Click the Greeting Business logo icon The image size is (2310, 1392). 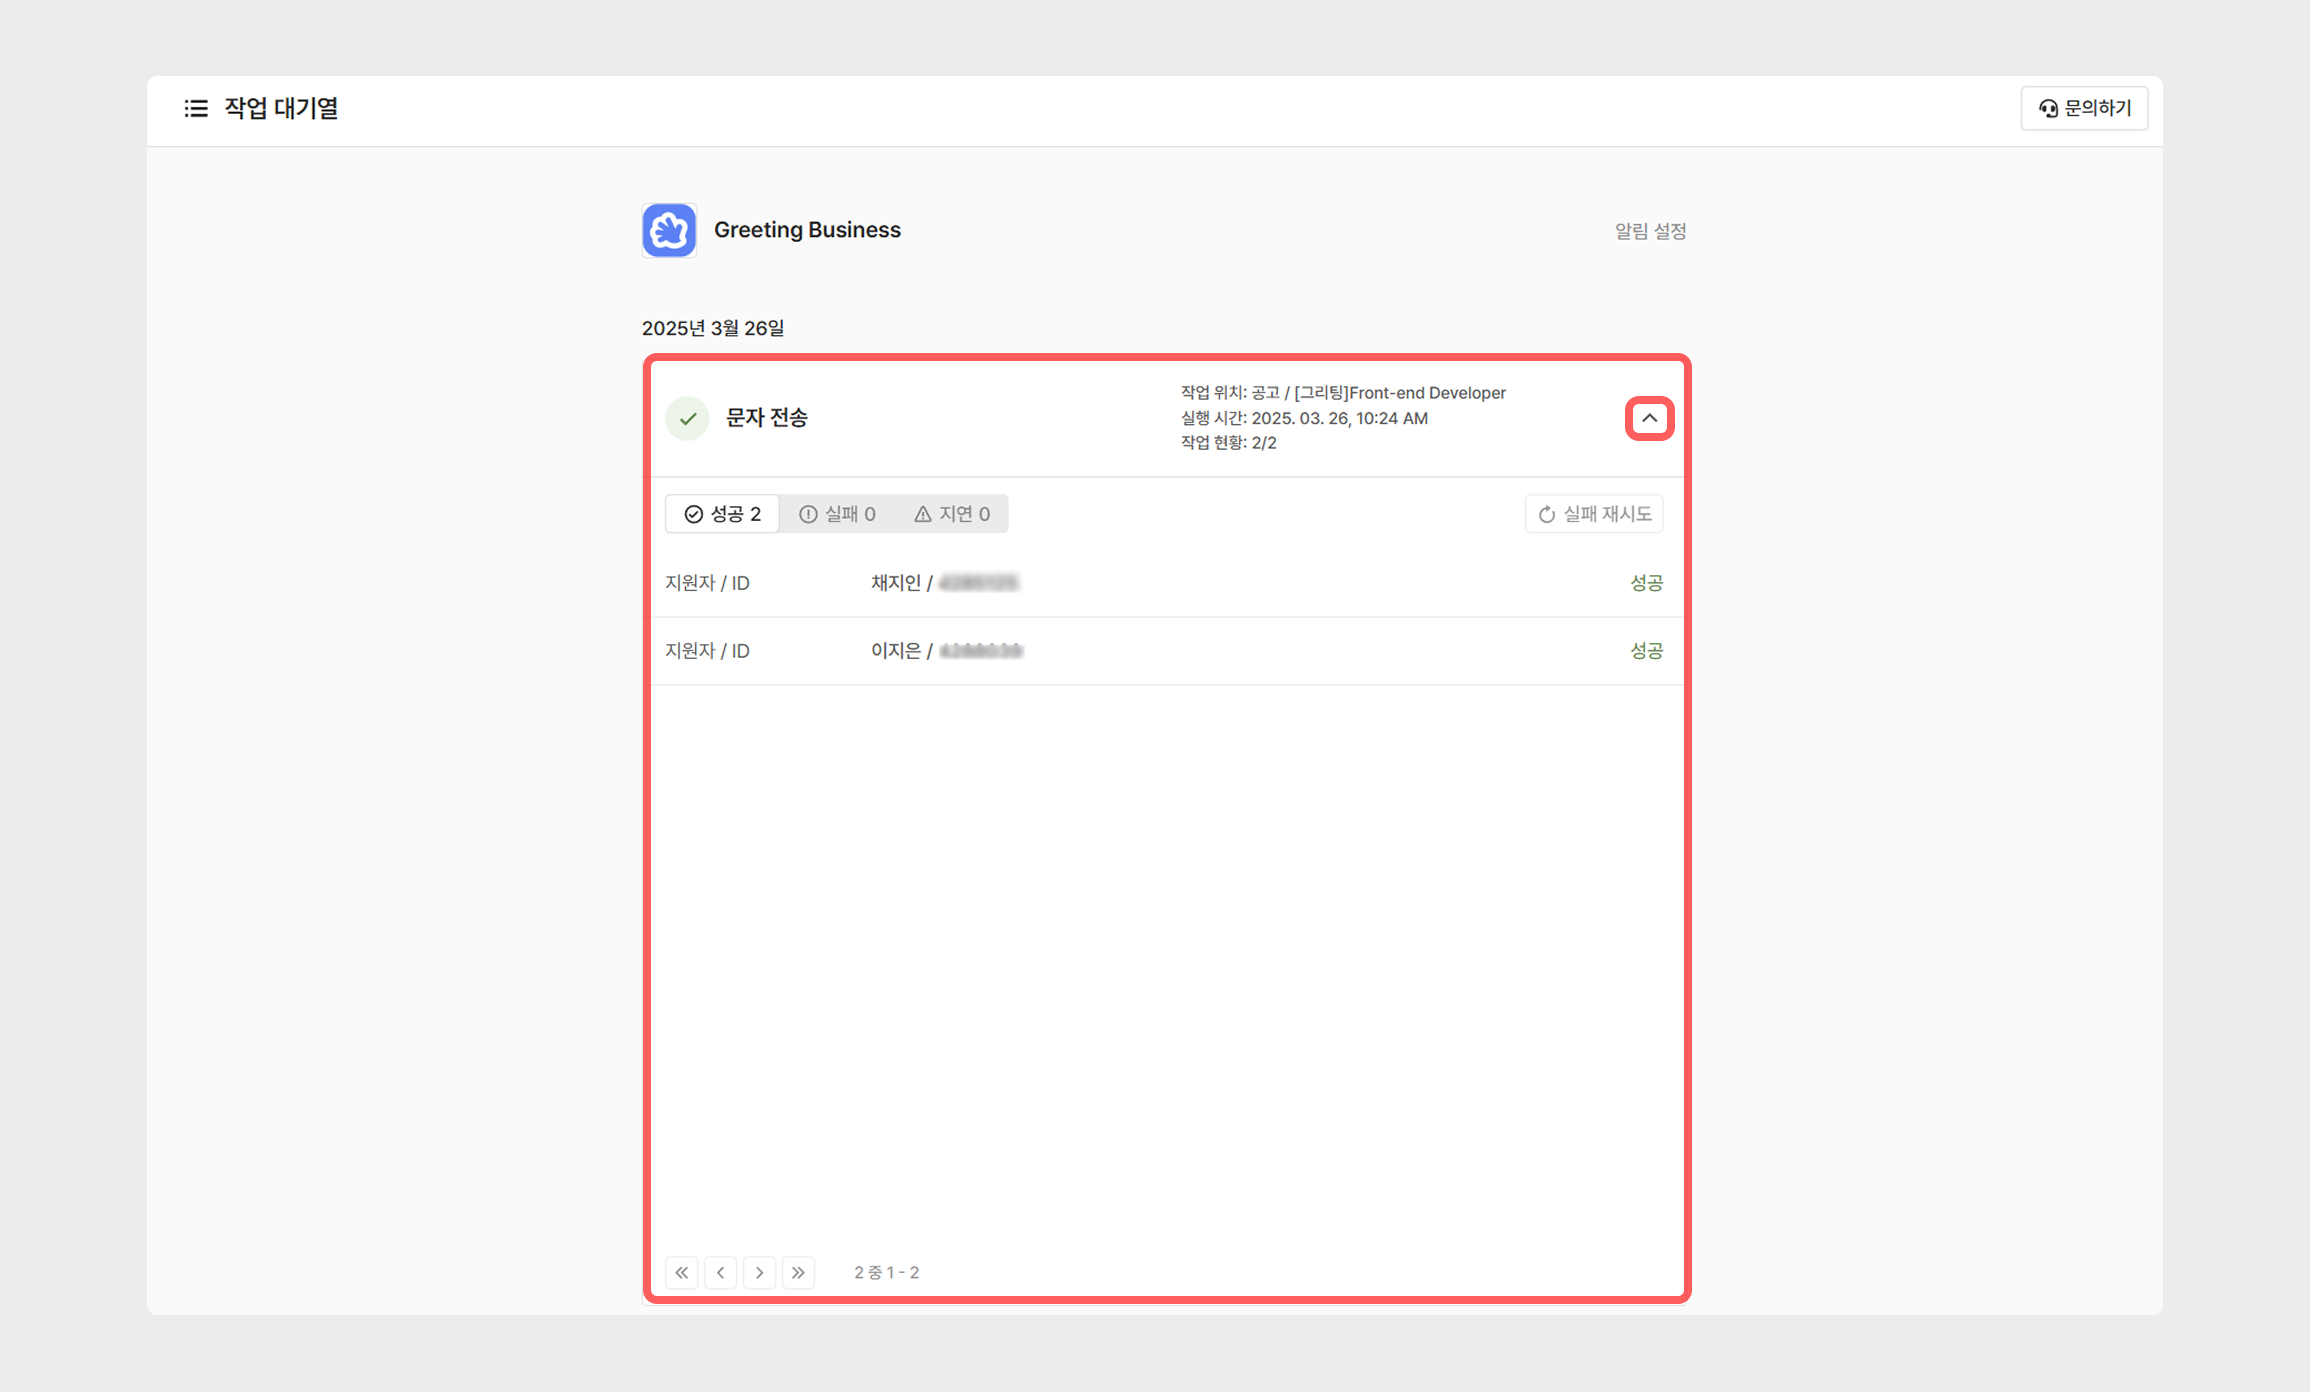click(669, 230)
